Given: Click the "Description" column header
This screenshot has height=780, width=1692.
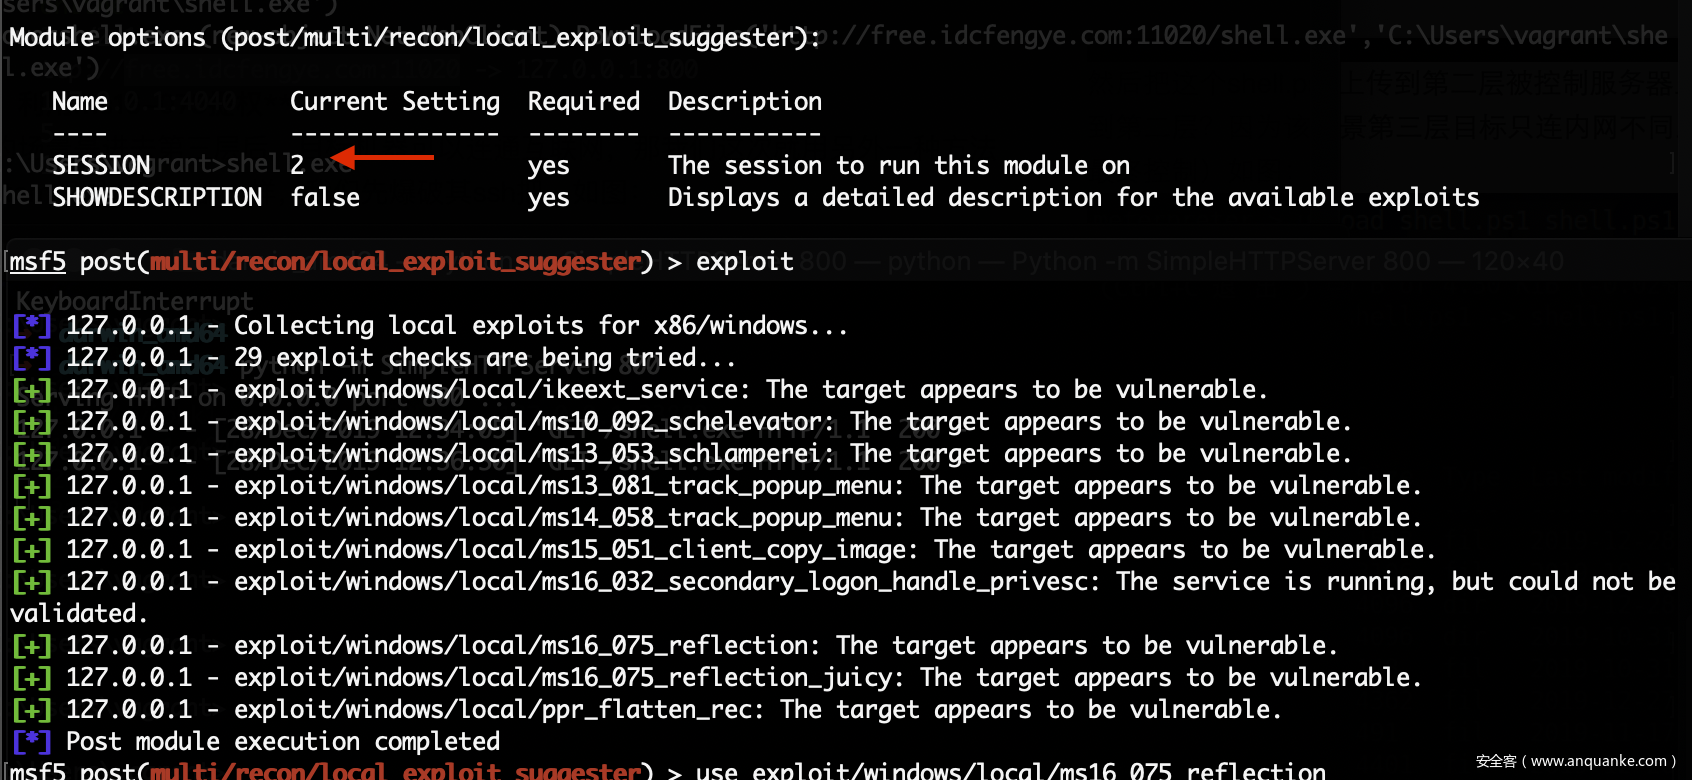Looking at the screenshot, I should [744, 102].
